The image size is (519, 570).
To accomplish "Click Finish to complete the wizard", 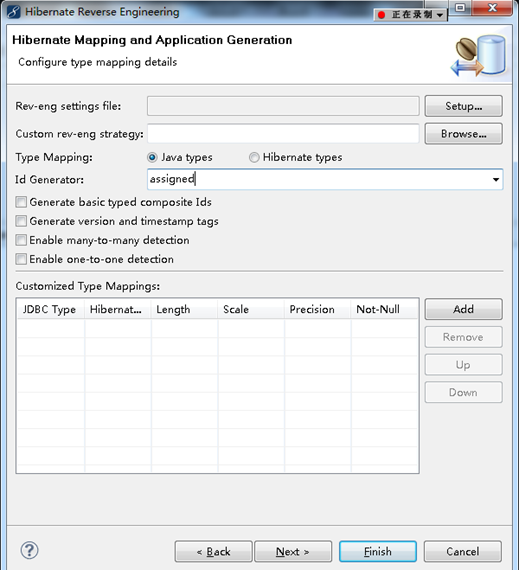I will pyautogui.click(x=378, y=551).
